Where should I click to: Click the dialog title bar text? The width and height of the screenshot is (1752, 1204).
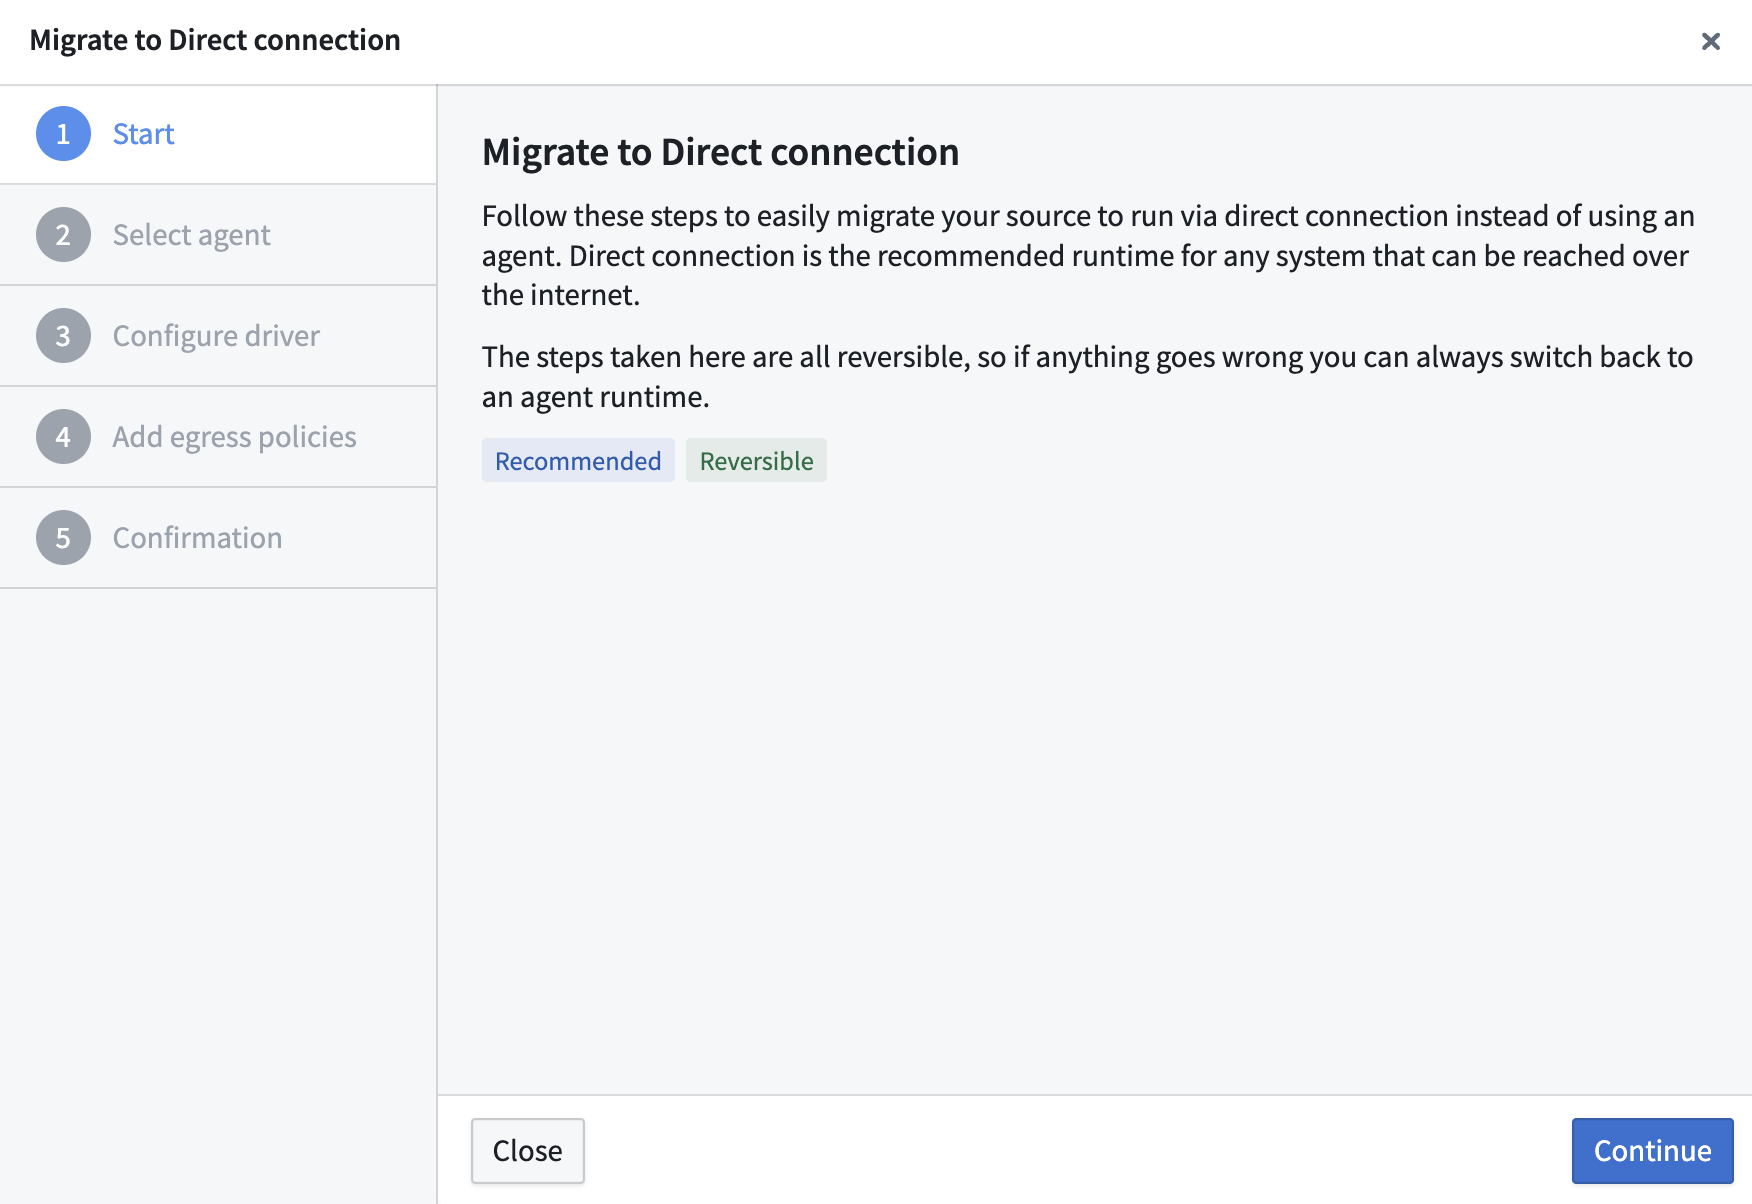(x=215, y=40)
